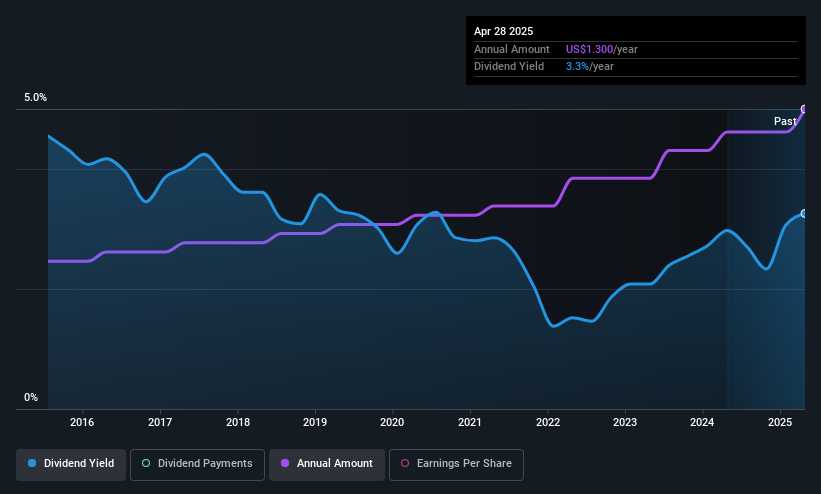Click the Apr 28 2025 tooltip date
821x494 pixels.
pyautogui.click(x=504, y=31)
